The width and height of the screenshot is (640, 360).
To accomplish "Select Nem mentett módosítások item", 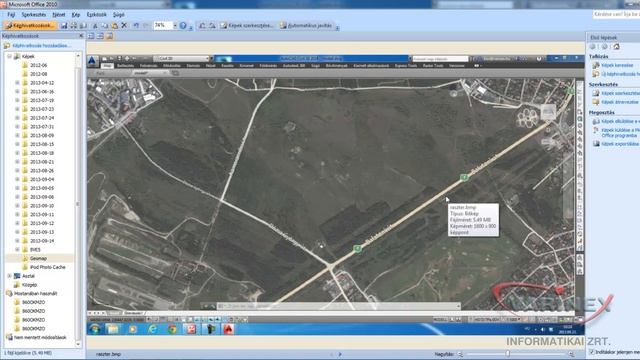I will (x=40, y=338).
